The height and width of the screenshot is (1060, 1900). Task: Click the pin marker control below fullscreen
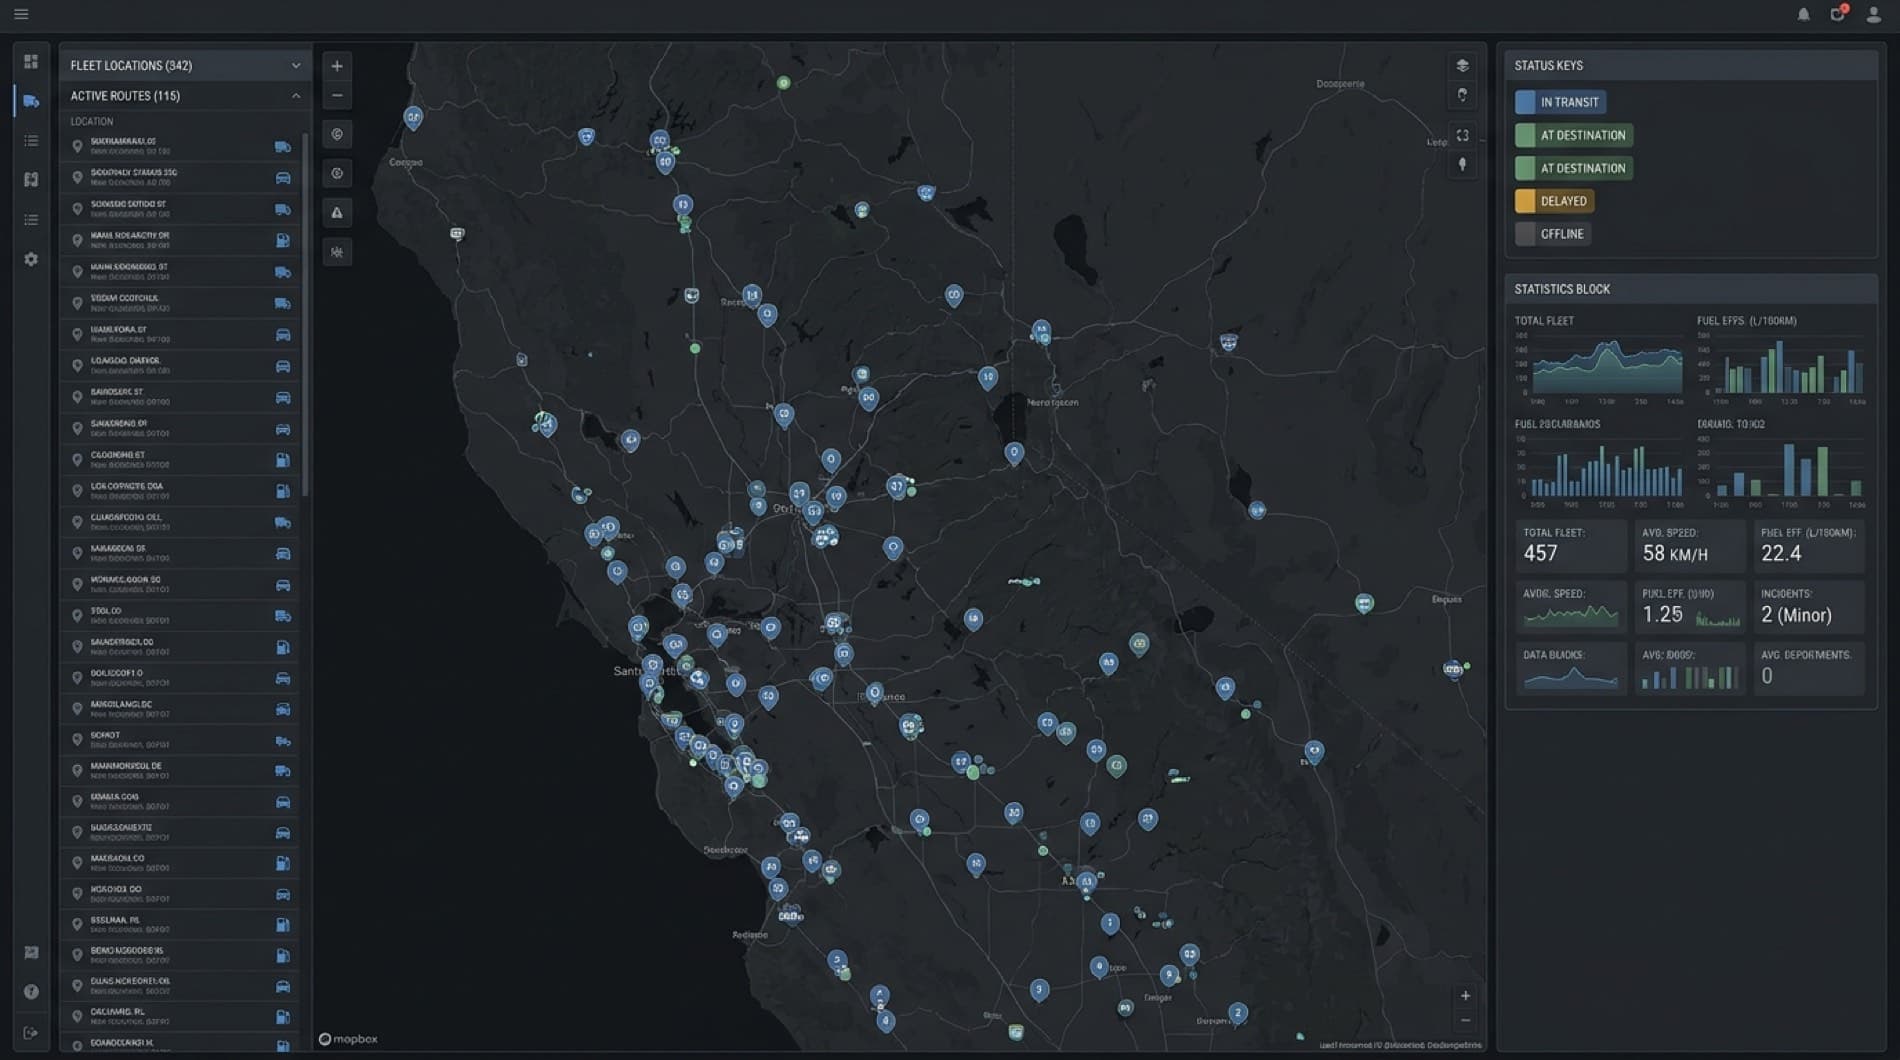coord(1462,165)
